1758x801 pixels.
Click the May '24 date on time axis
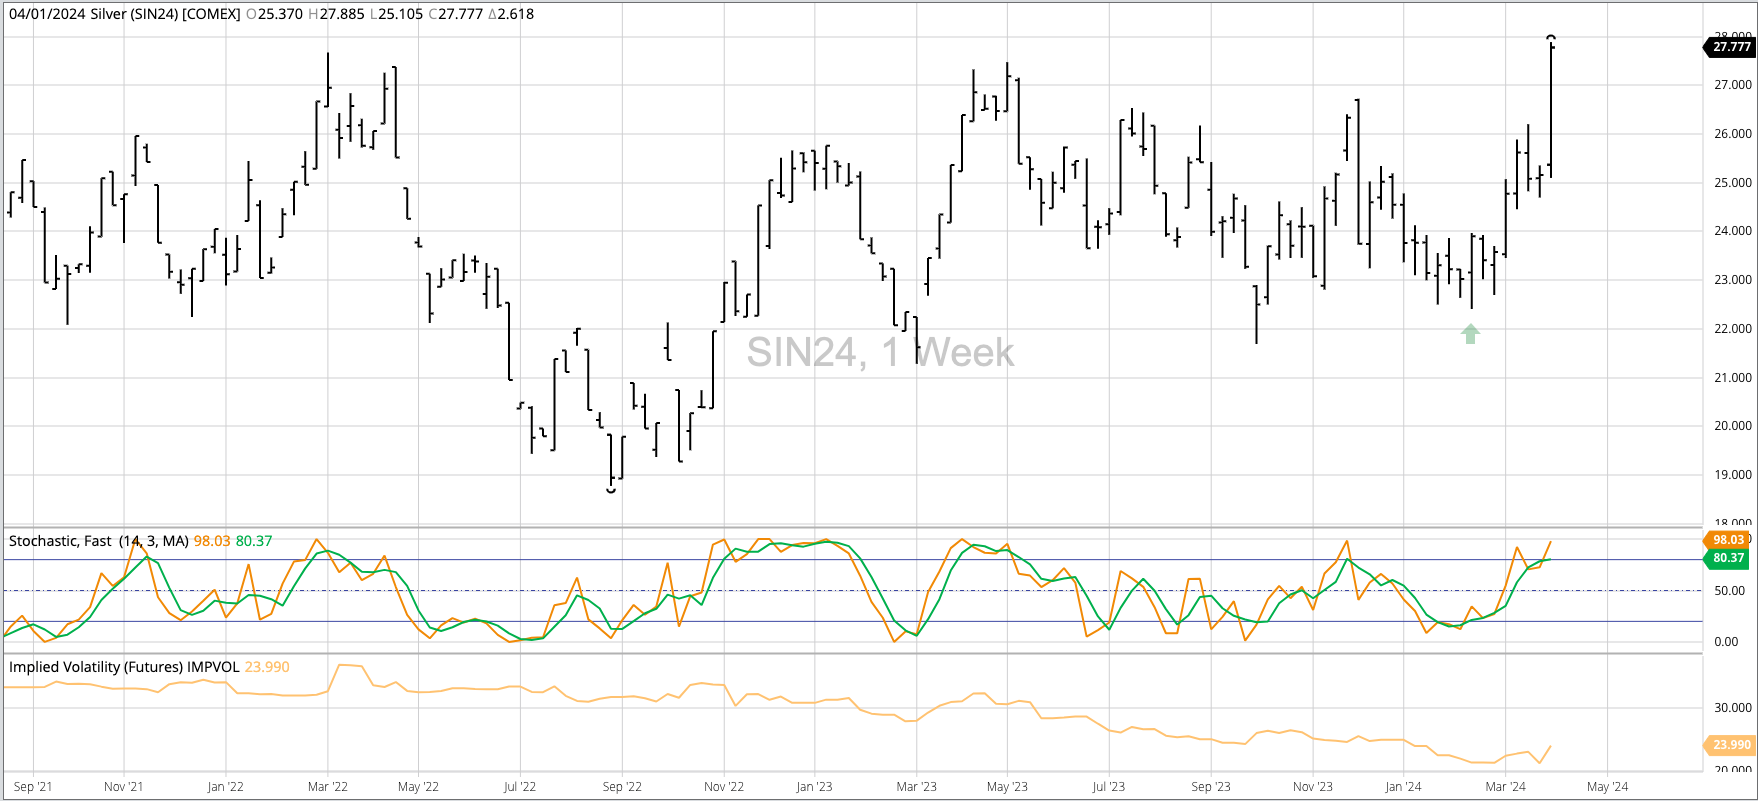point(1607,787)
